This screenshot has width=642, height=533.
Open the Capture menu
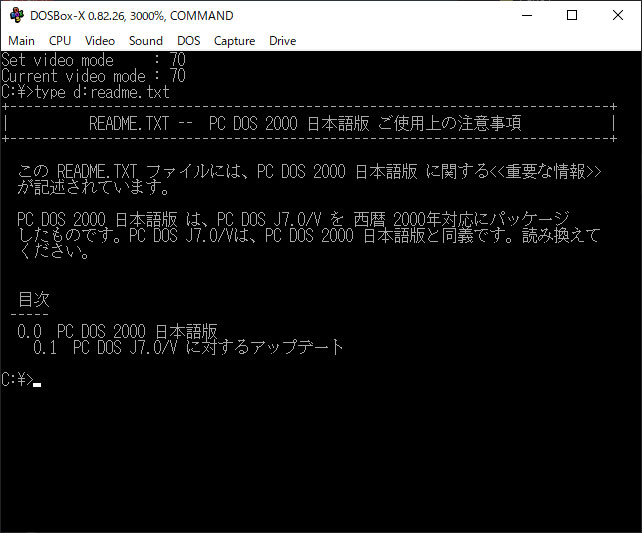click(234, 41)
